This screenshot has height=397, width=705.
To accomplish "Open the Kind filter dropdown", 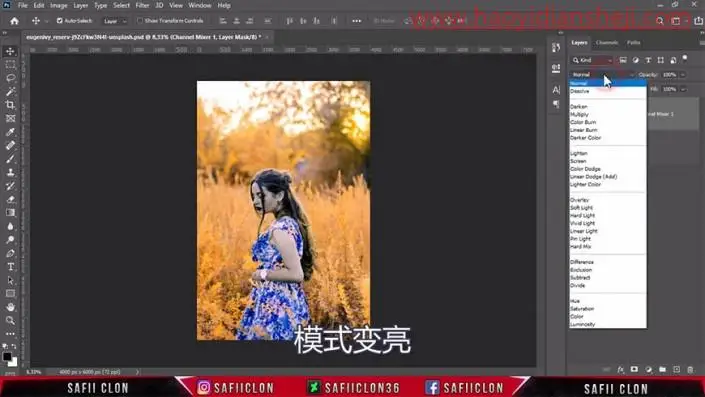I will [x=592, y=60].
